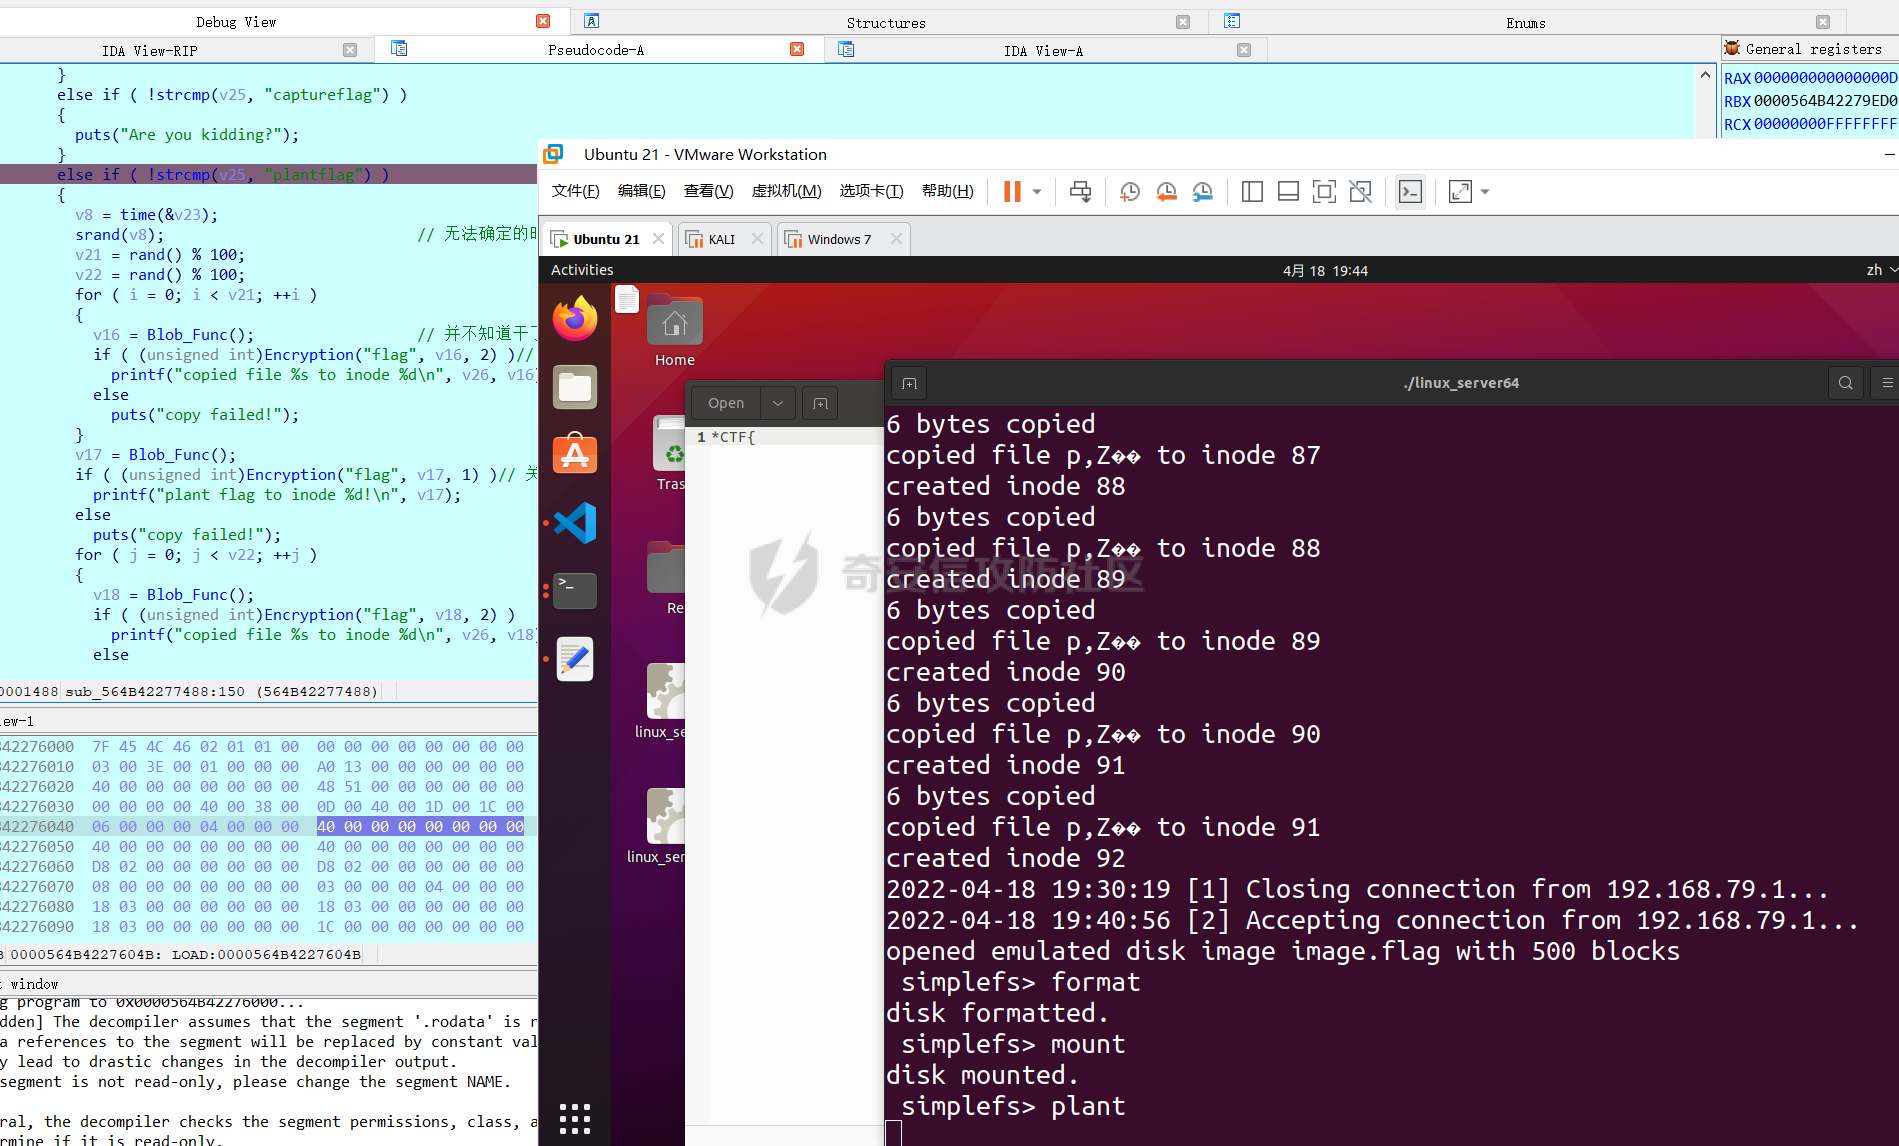Screen dimensions: 1899x1146
Task: Close the Pseudocode-A tab
Action: tap(797, 49)
